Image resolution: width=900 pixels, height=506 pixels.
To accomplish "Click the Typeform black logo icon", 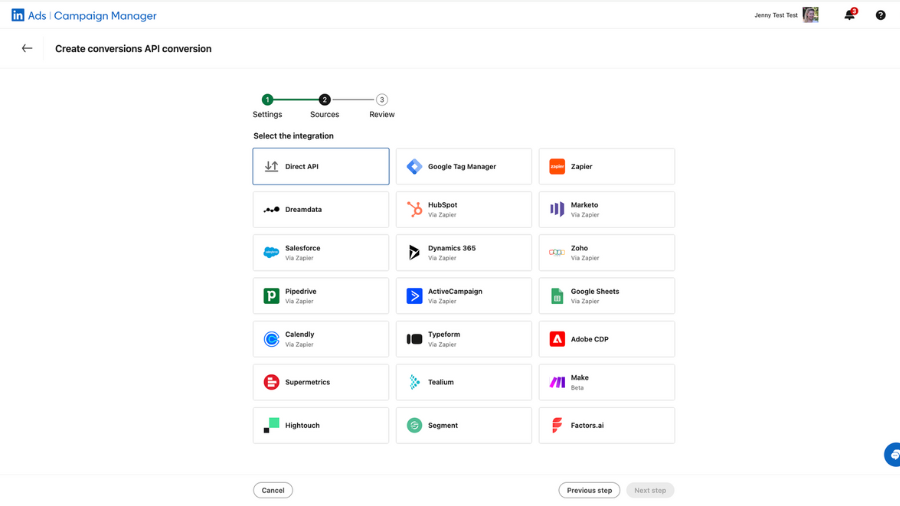I will point(414,339).
